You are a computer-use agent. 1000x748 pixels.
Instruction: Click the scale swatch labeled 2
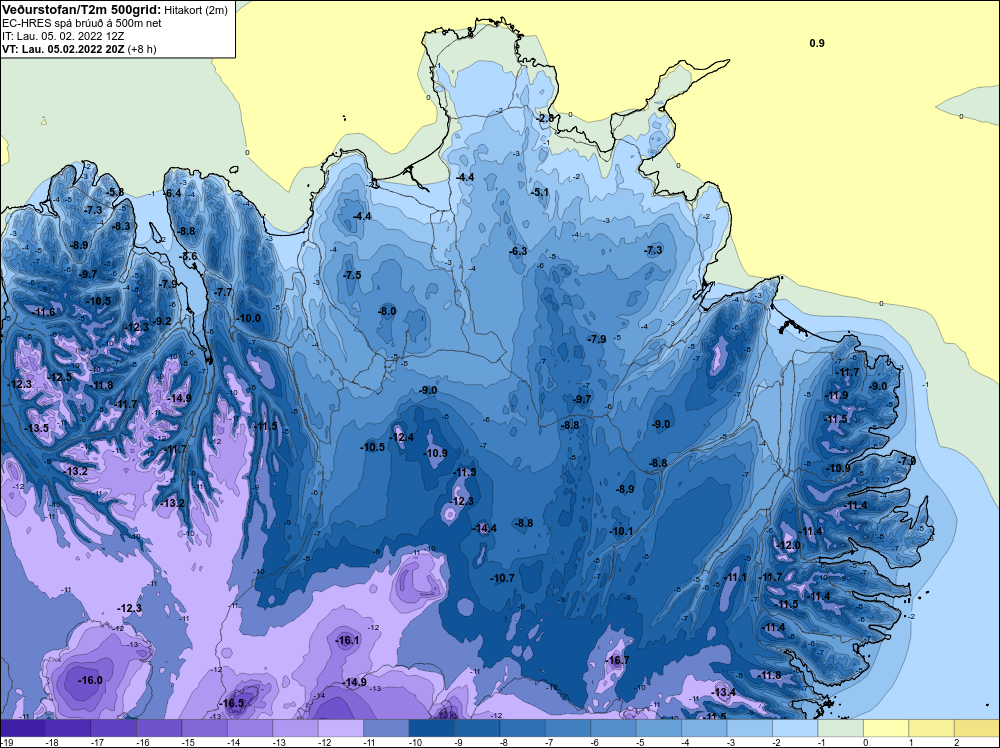pyautogui.click(x=977, y=728)
